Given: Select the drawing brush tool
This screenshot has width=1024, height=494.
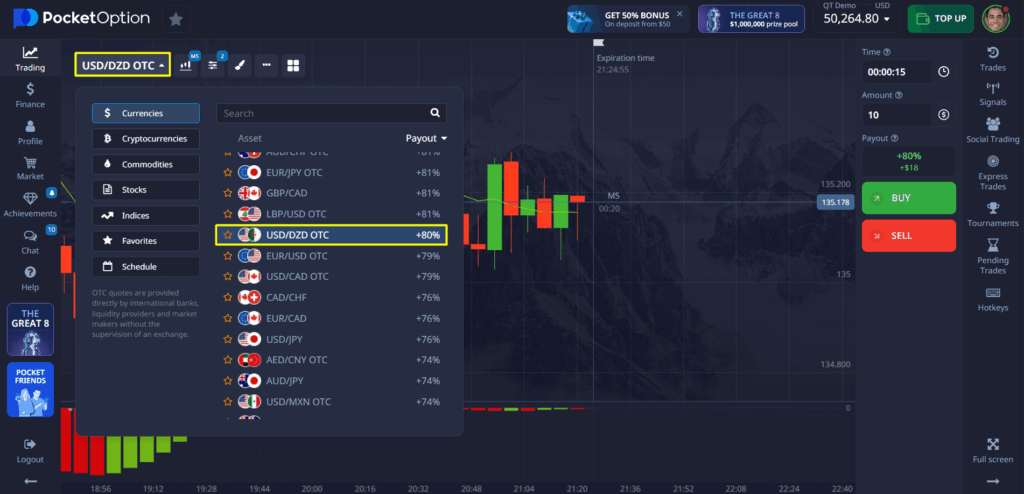Looking at the screenshot, I should tap(240, 65).
